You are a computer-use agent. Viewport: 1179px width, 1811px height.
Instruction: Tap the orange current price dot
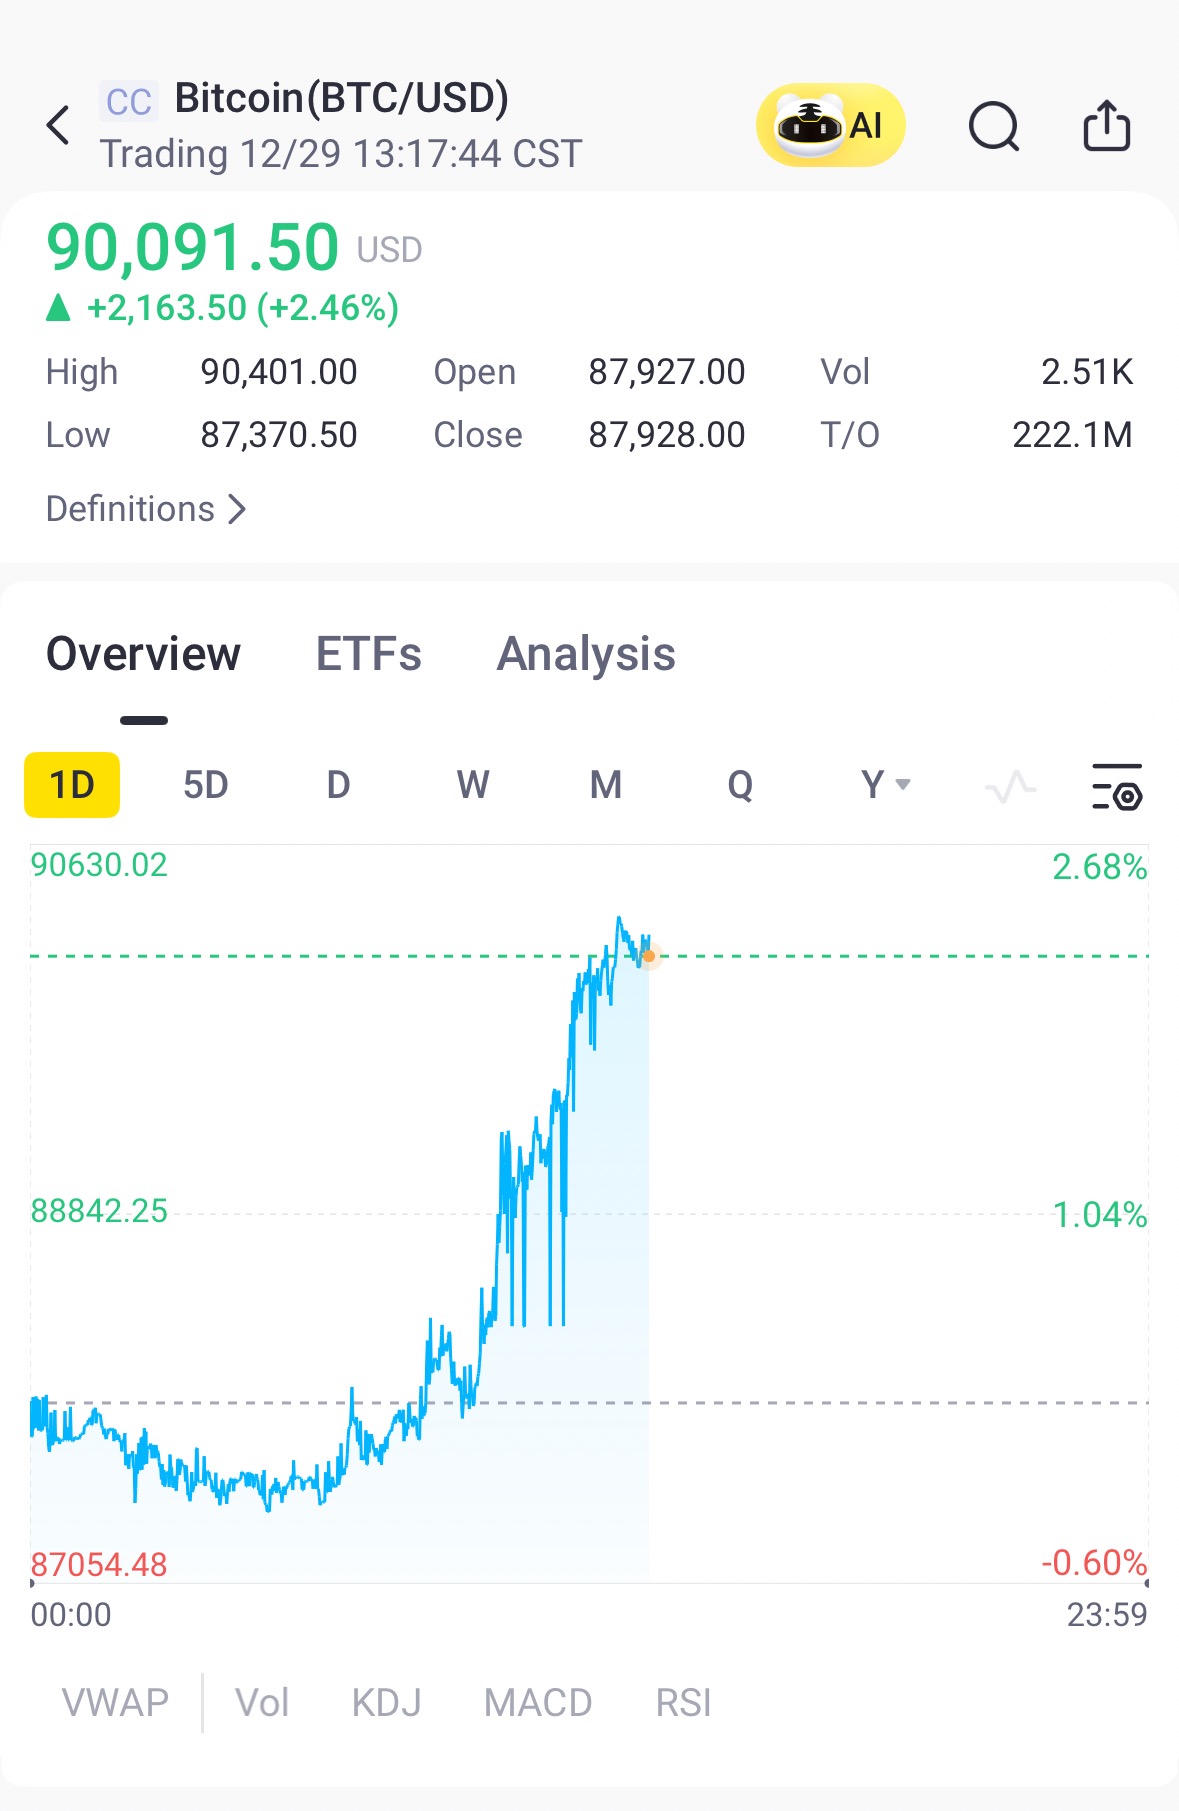click(x=649, y=957)
